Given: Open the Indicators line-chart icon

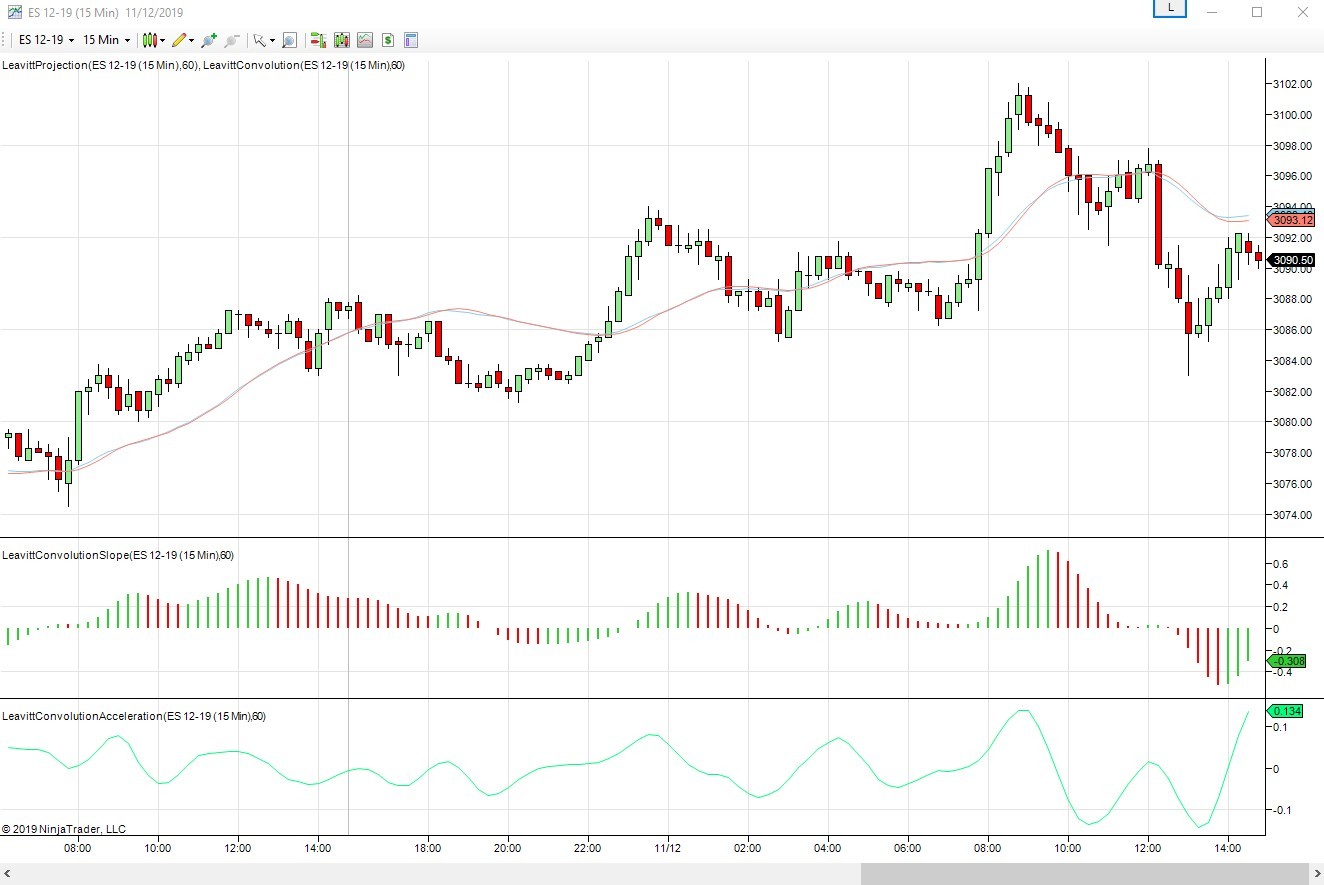Looking at the screenshot, I should pos(365,40).
